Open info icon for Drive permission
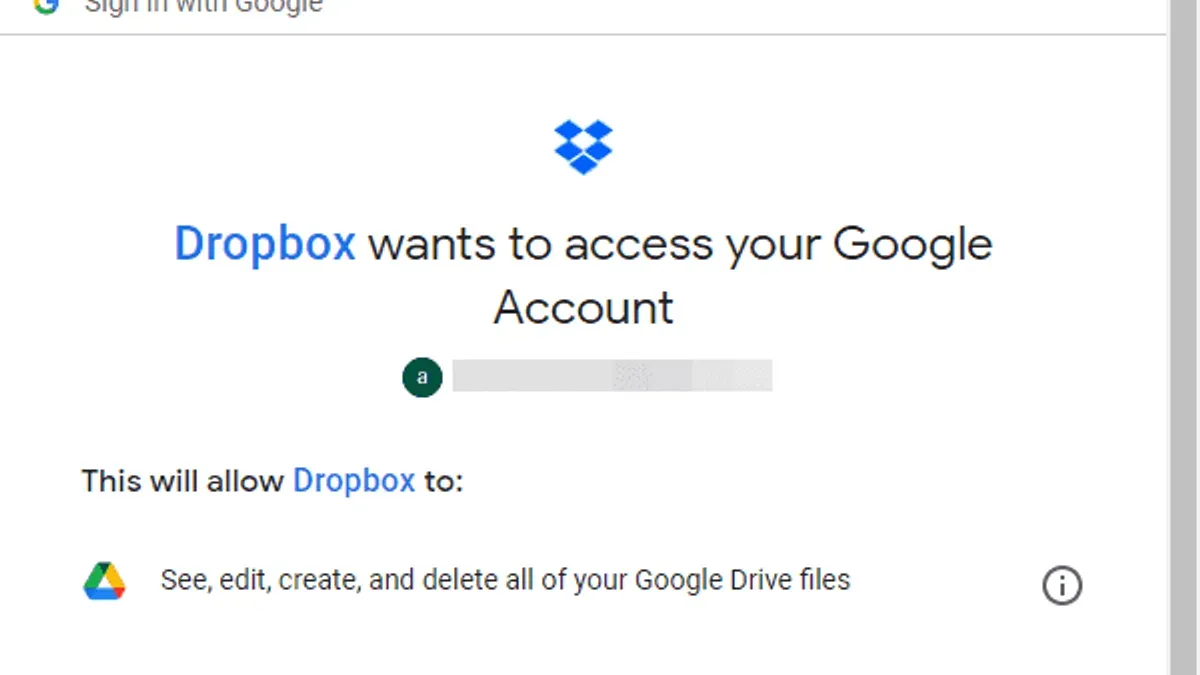Viewport: 1200px width, 675px height. point(1062,585)
